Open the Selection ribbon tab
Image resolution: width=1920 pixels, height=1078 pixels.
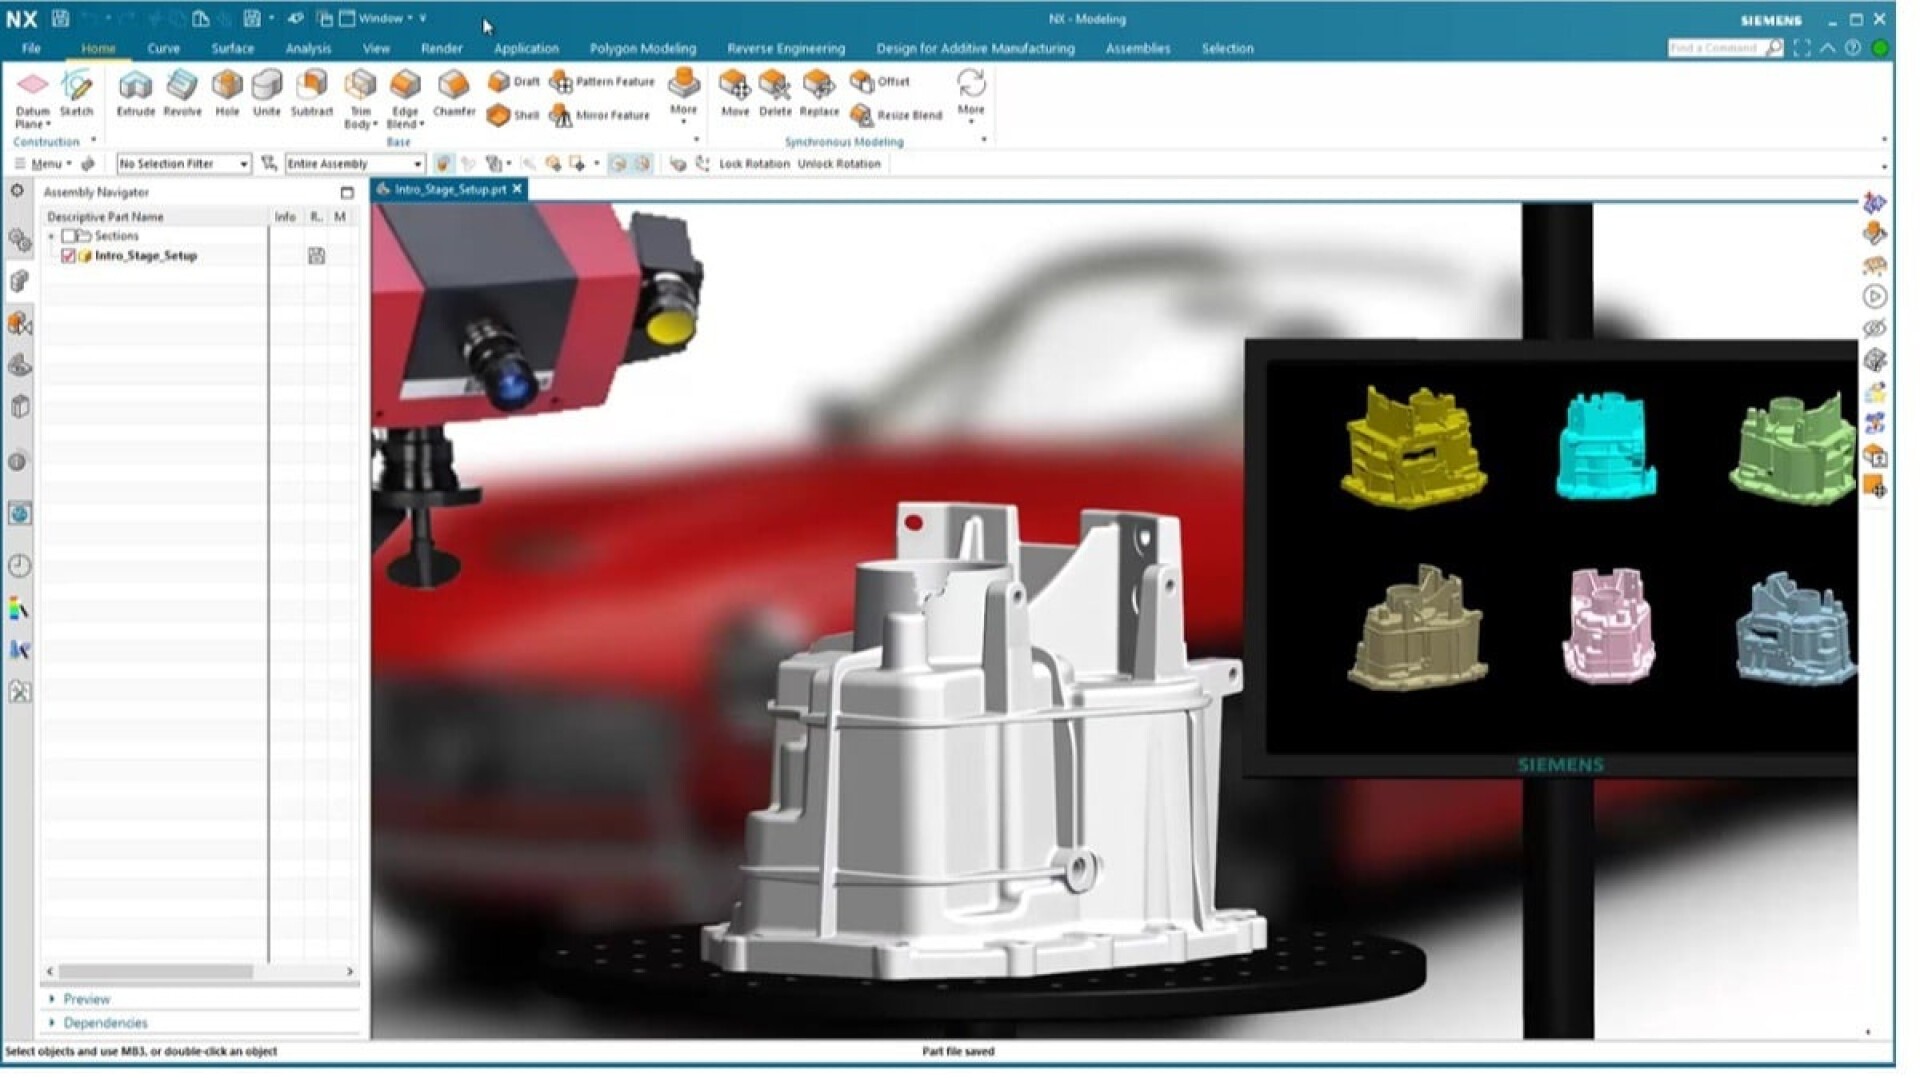click(1227, 48)
